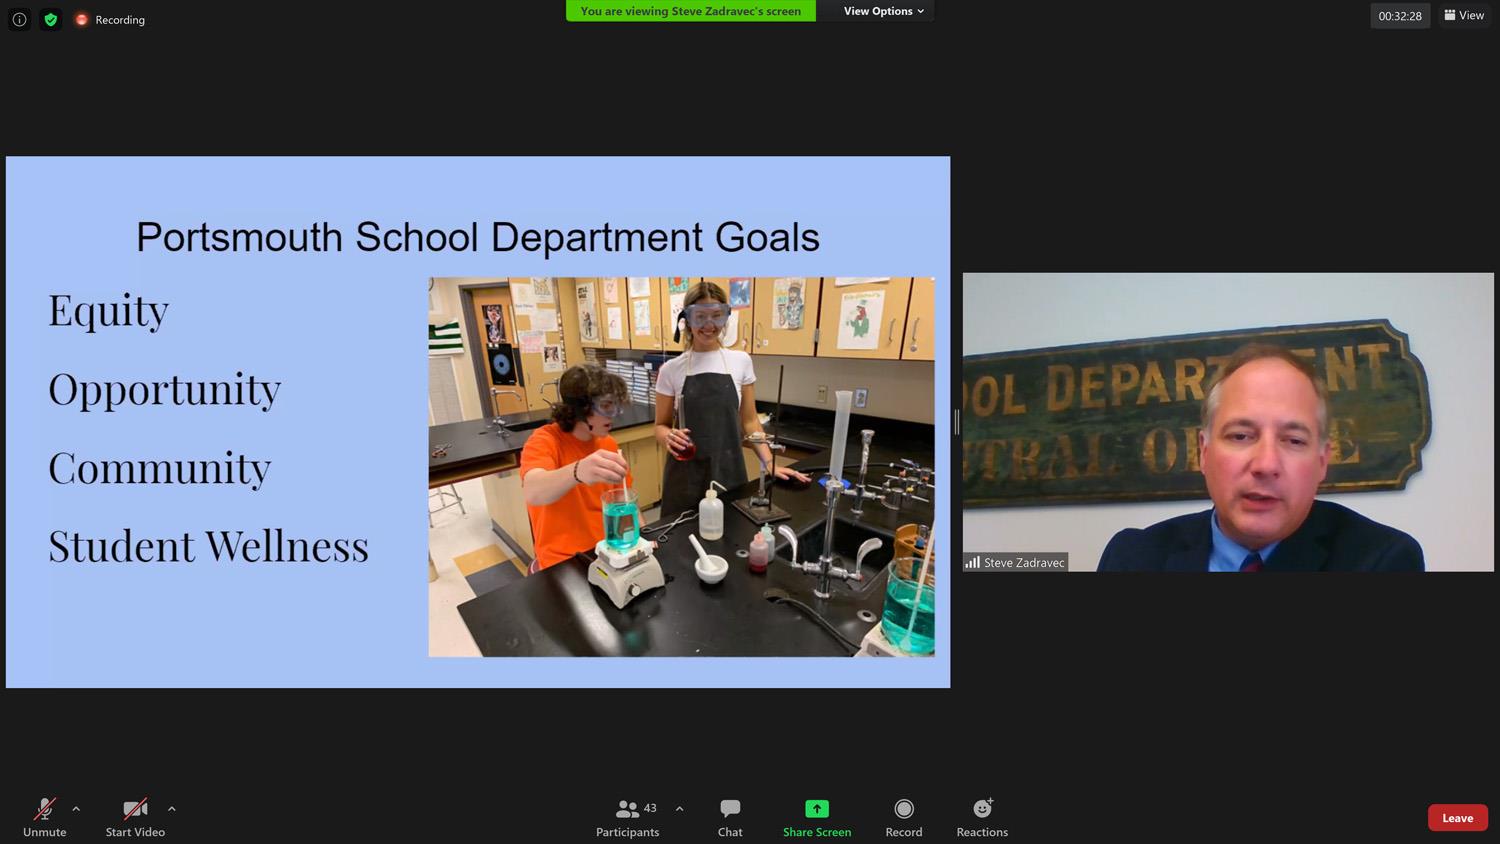Start Video camera toggle
Image resolution: width=1500 pixels, height=844 pixels.
(135, 816)
